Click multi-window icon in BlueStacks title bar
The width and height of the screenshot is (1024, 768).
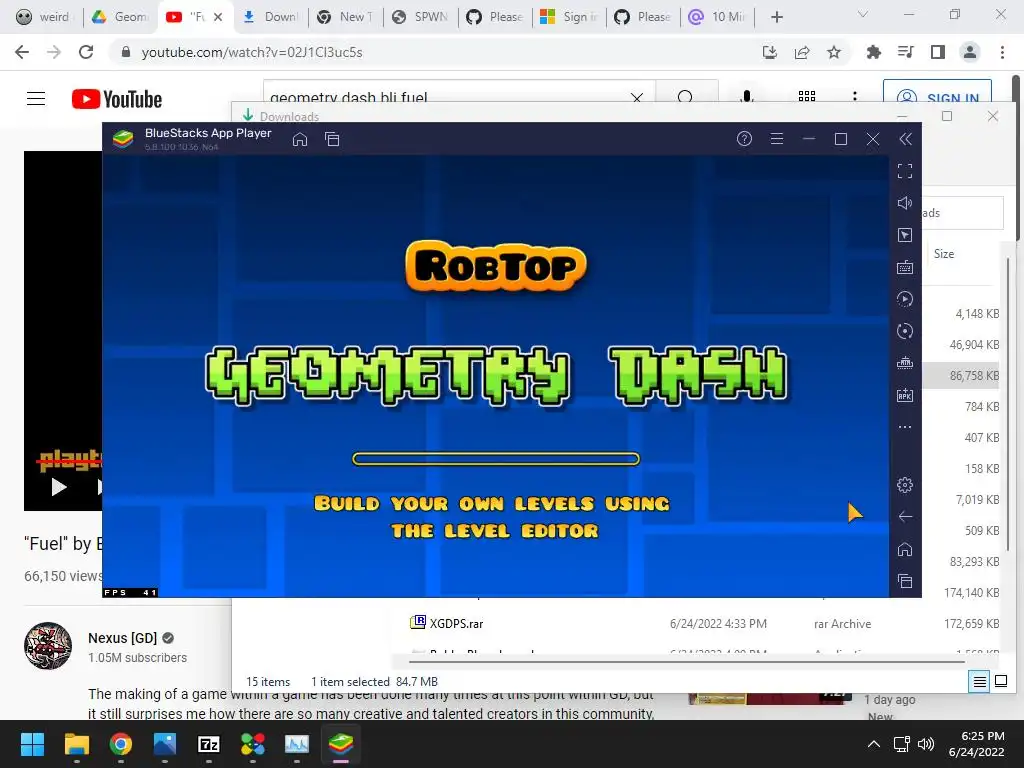coord(332,139)
